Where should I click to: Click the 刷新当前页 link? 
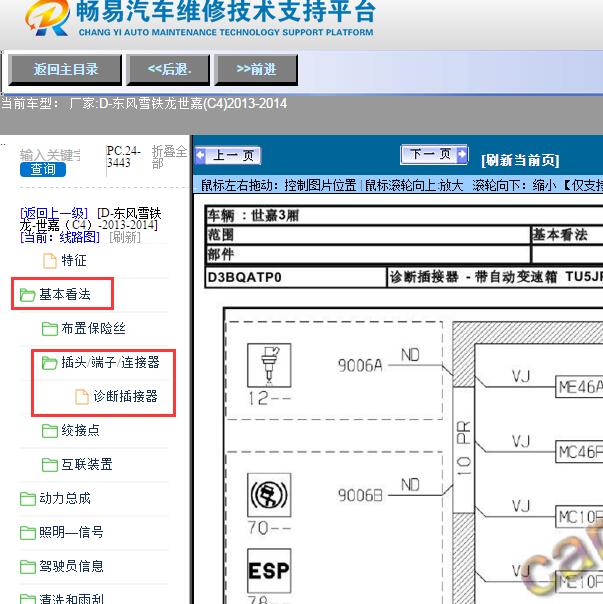(520, 160)
